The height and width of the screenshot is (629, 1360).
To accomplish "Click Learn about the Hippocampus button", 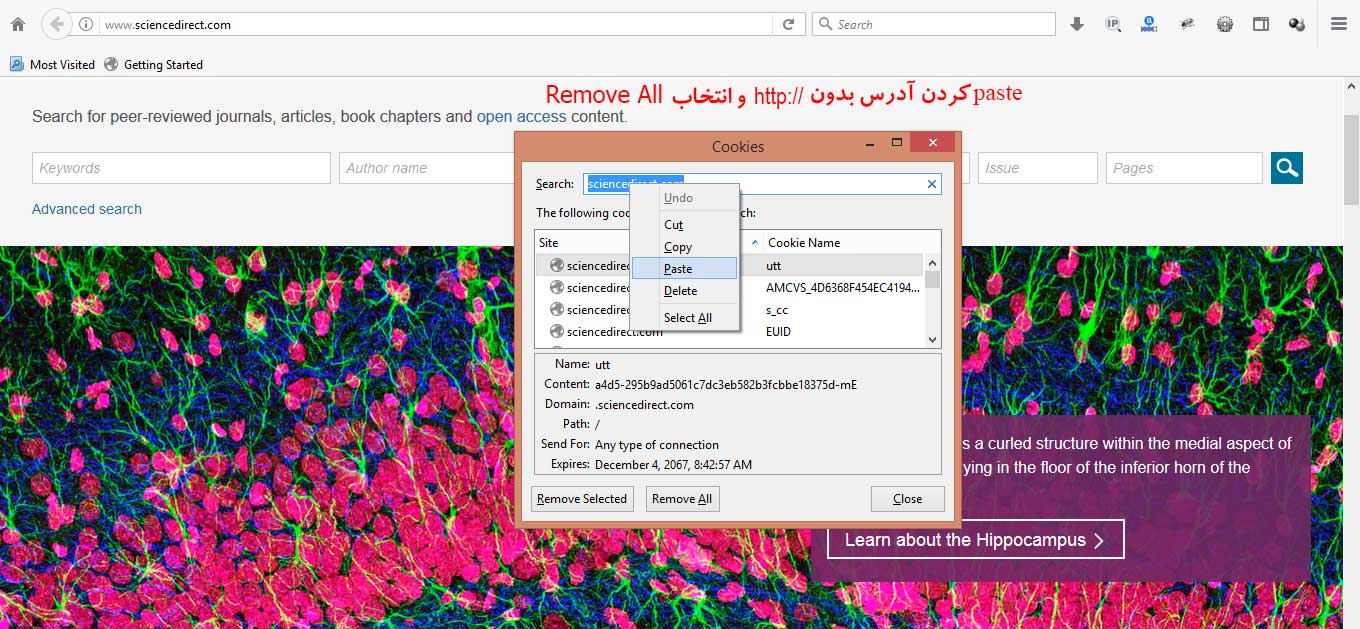I will pyautogui.click(x=975, y=540).
